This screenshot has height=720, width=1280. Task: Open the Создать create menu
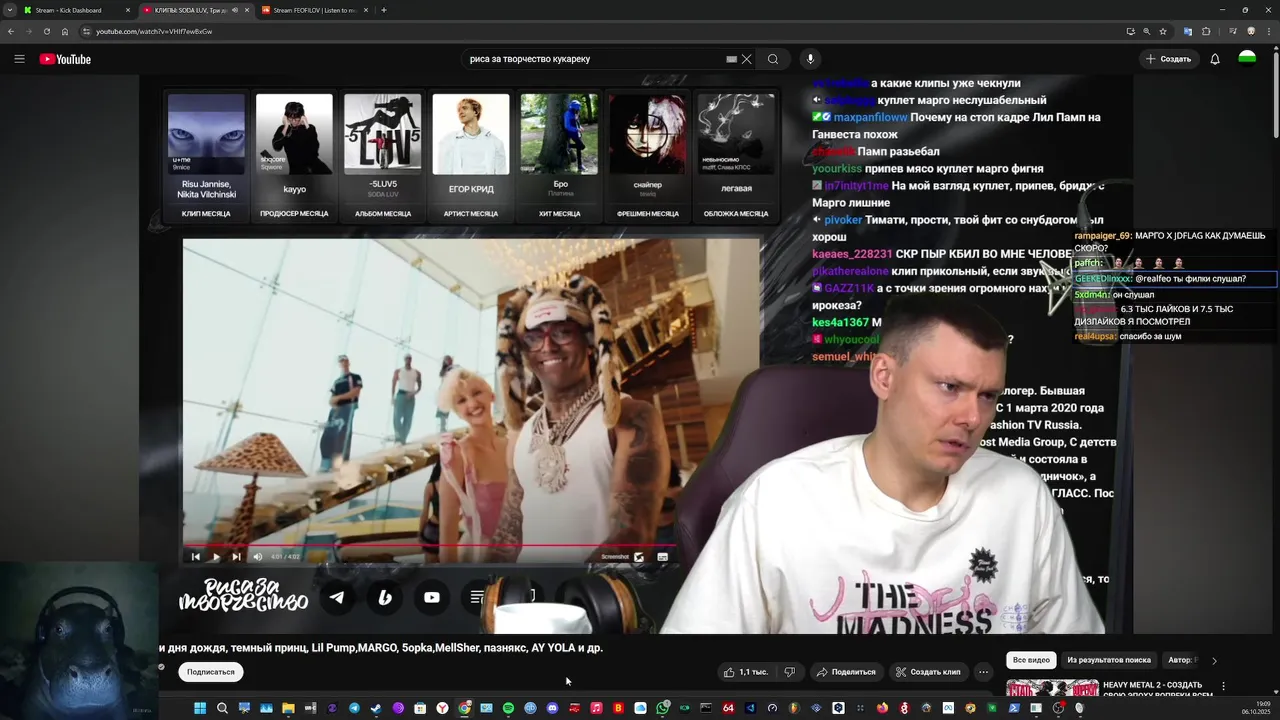point(1168,59)
